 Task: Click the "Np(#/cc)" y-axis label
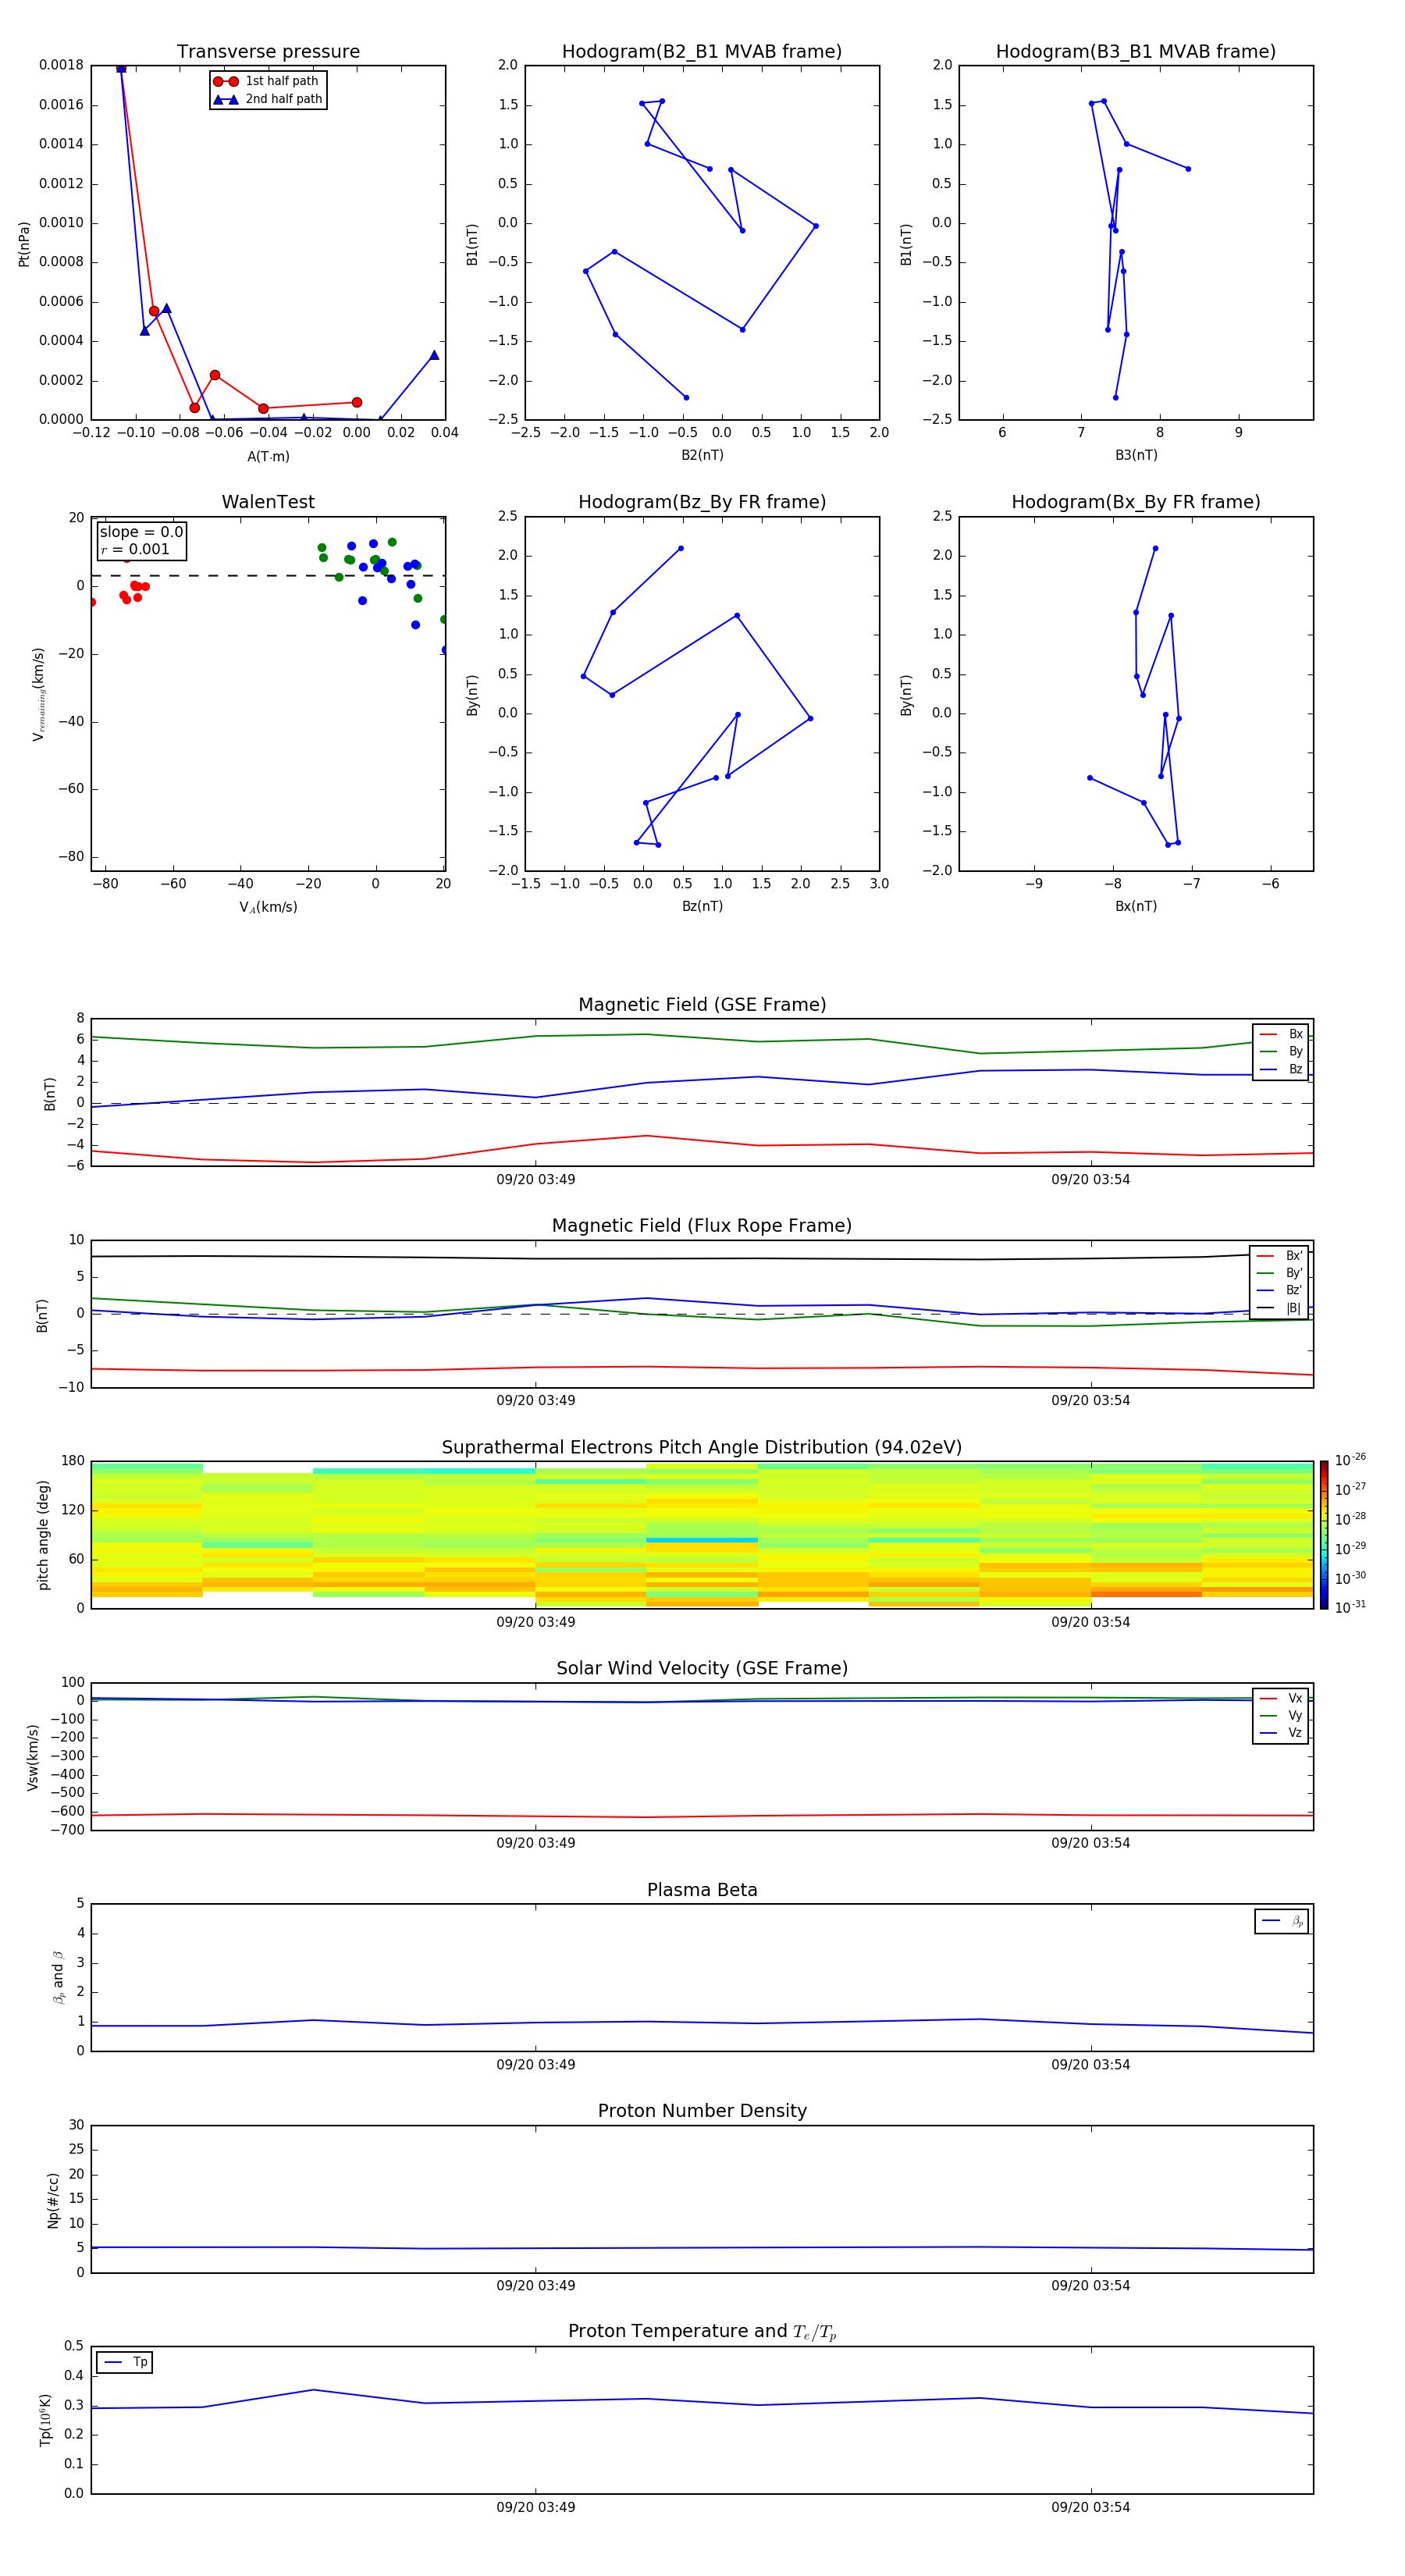53,2199
